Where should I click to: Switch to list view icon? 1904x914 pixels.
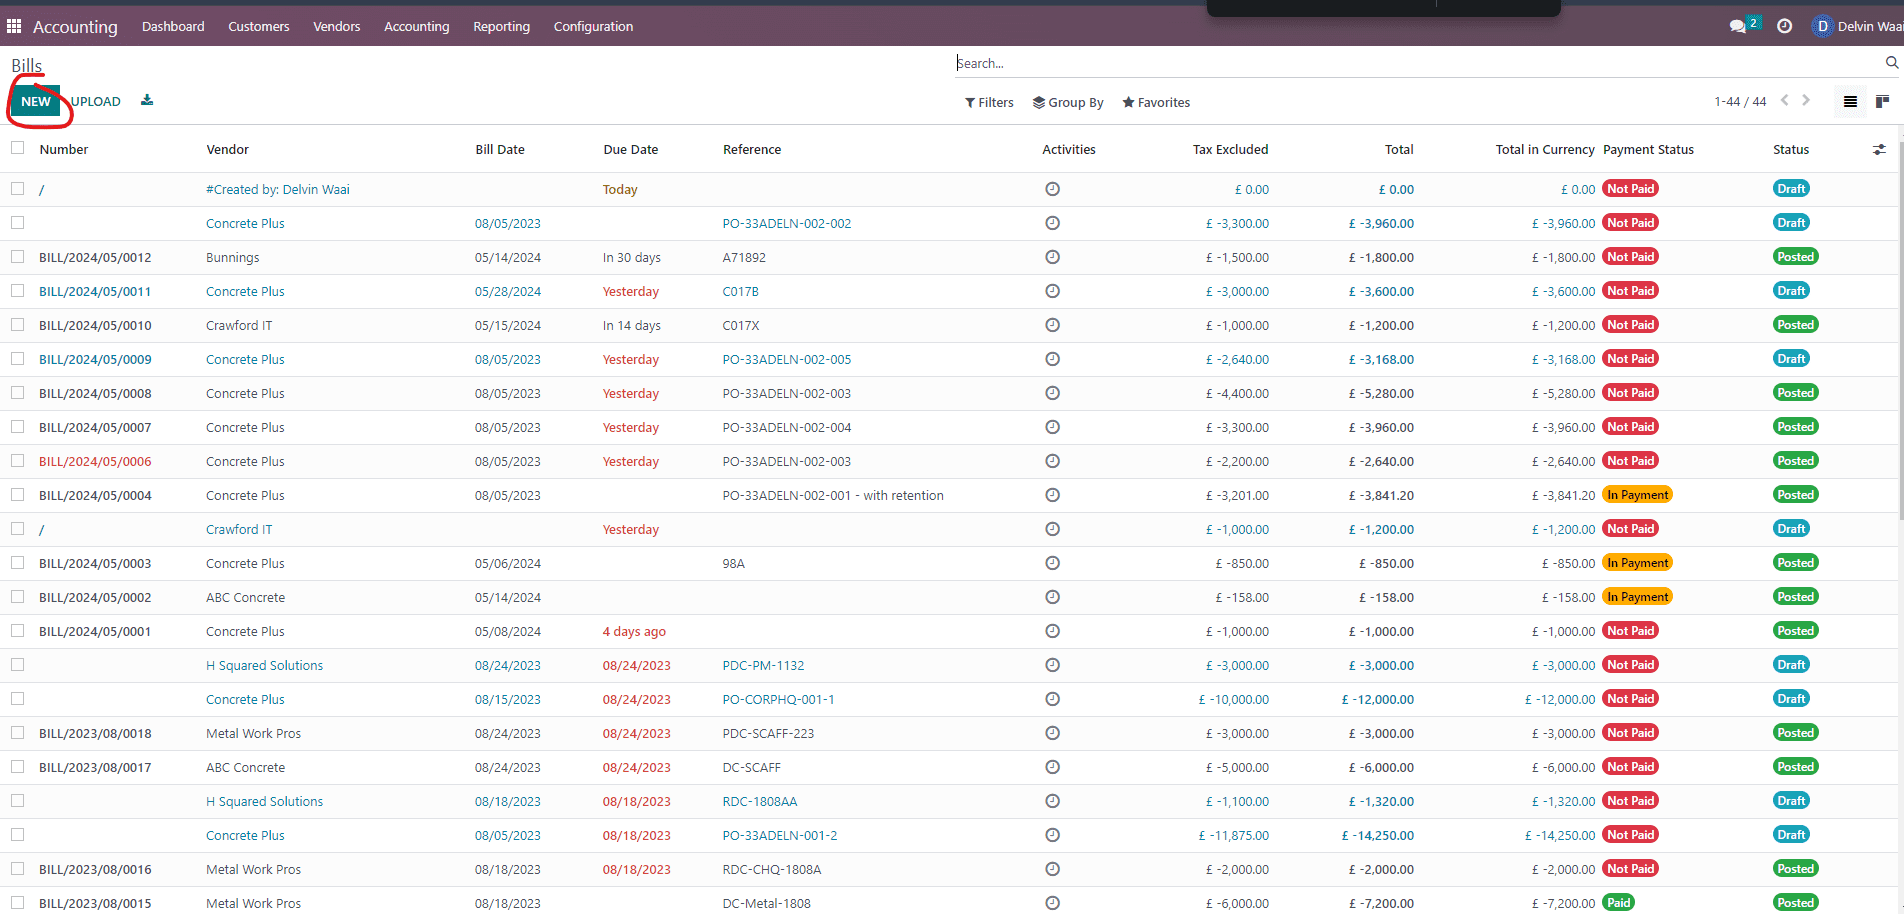[x=1850, y=102]
